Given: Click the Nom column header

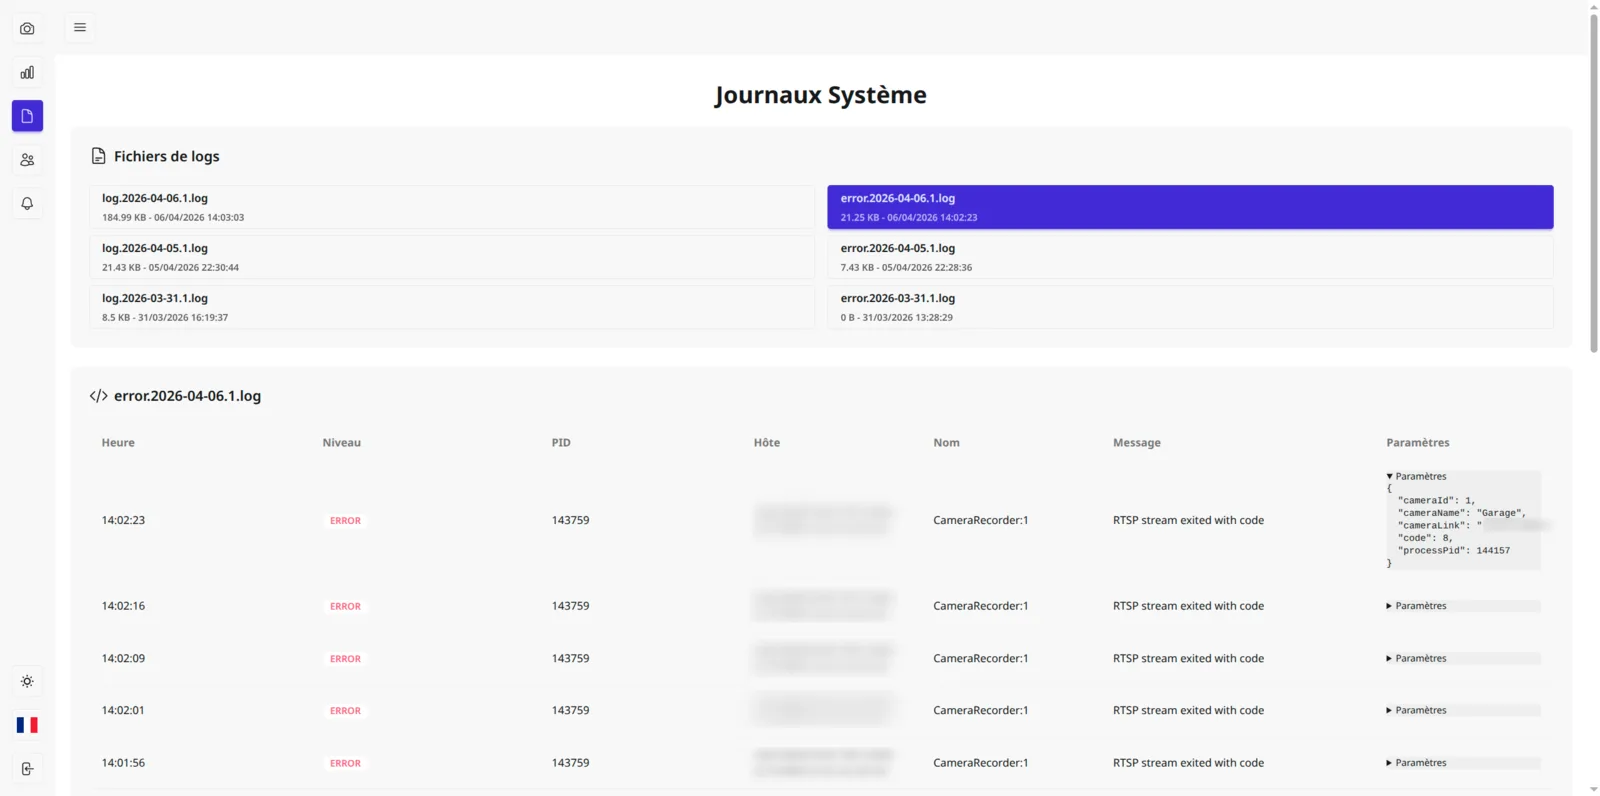Looking at the screenshot, I should [x=946, y=442].
